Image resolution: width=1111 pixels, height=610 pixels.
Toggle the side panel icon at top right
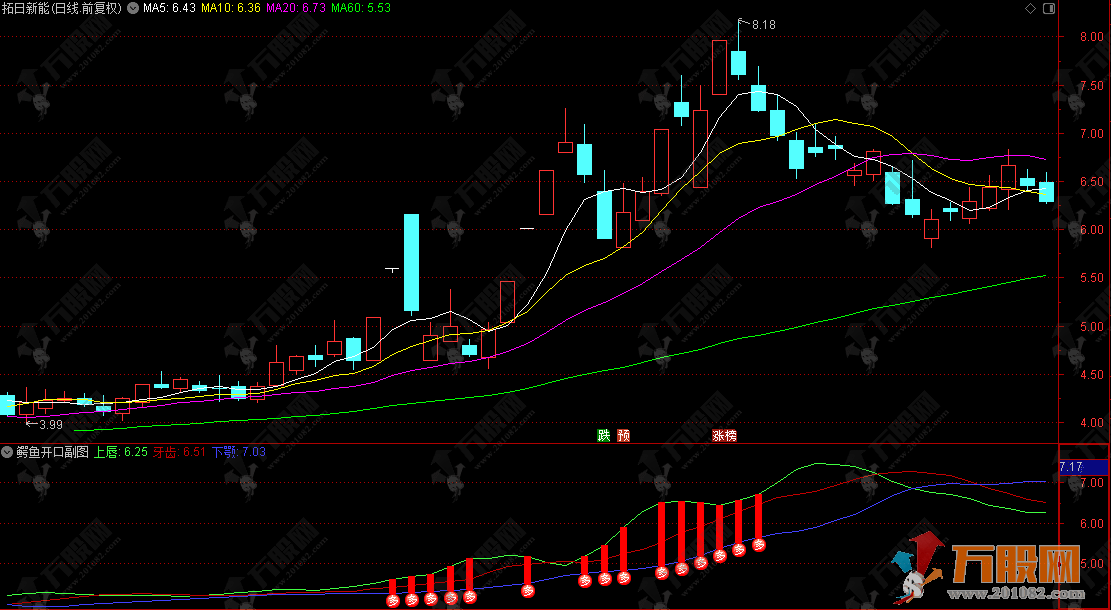click(1047, 9)
